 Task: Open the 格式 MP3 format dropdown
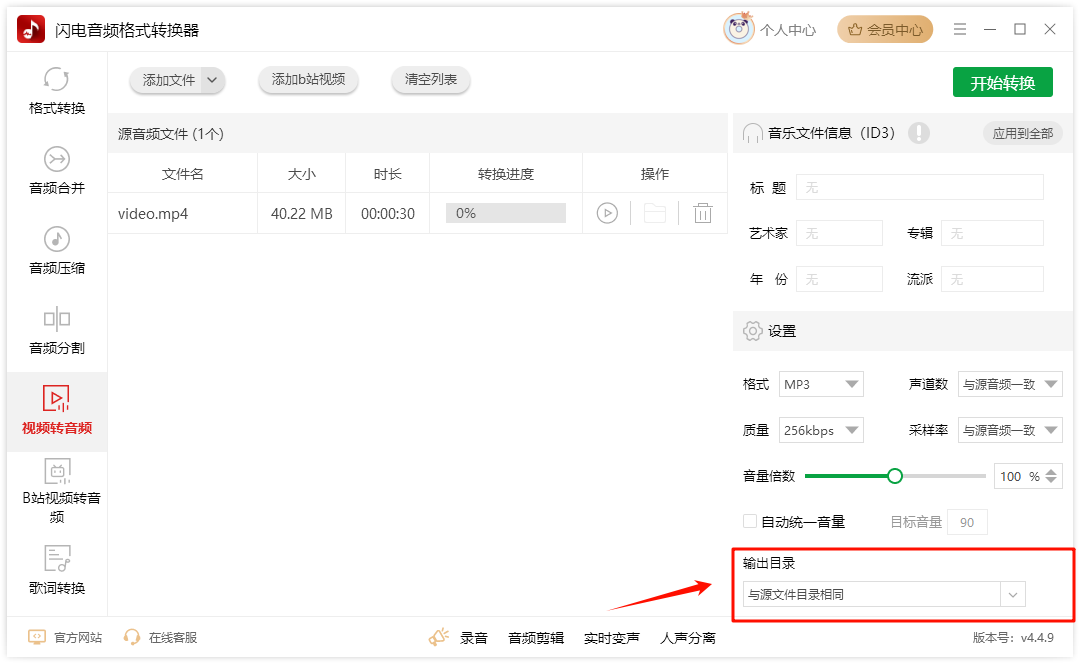coord(821,384)
